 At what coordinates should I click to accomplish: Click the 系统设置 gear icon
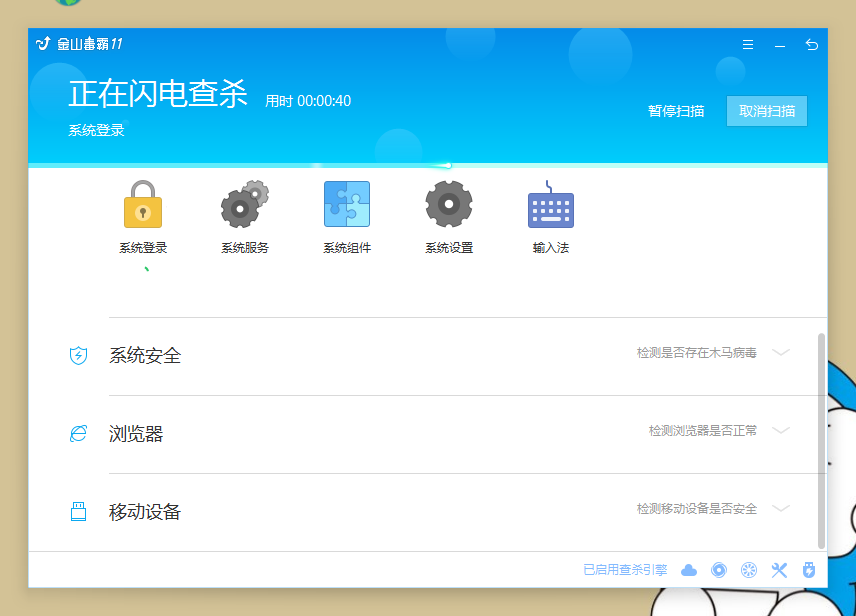(449, 204)
